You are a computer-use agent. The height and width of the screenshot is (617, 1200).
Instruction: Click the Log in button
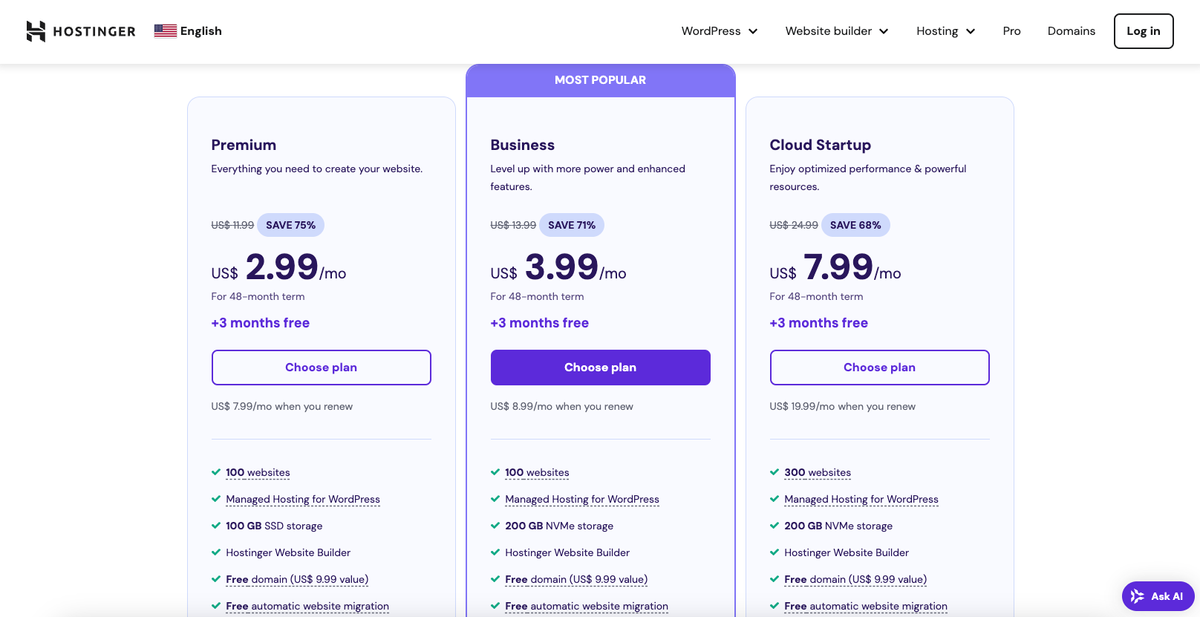(x=1143, y=31)
